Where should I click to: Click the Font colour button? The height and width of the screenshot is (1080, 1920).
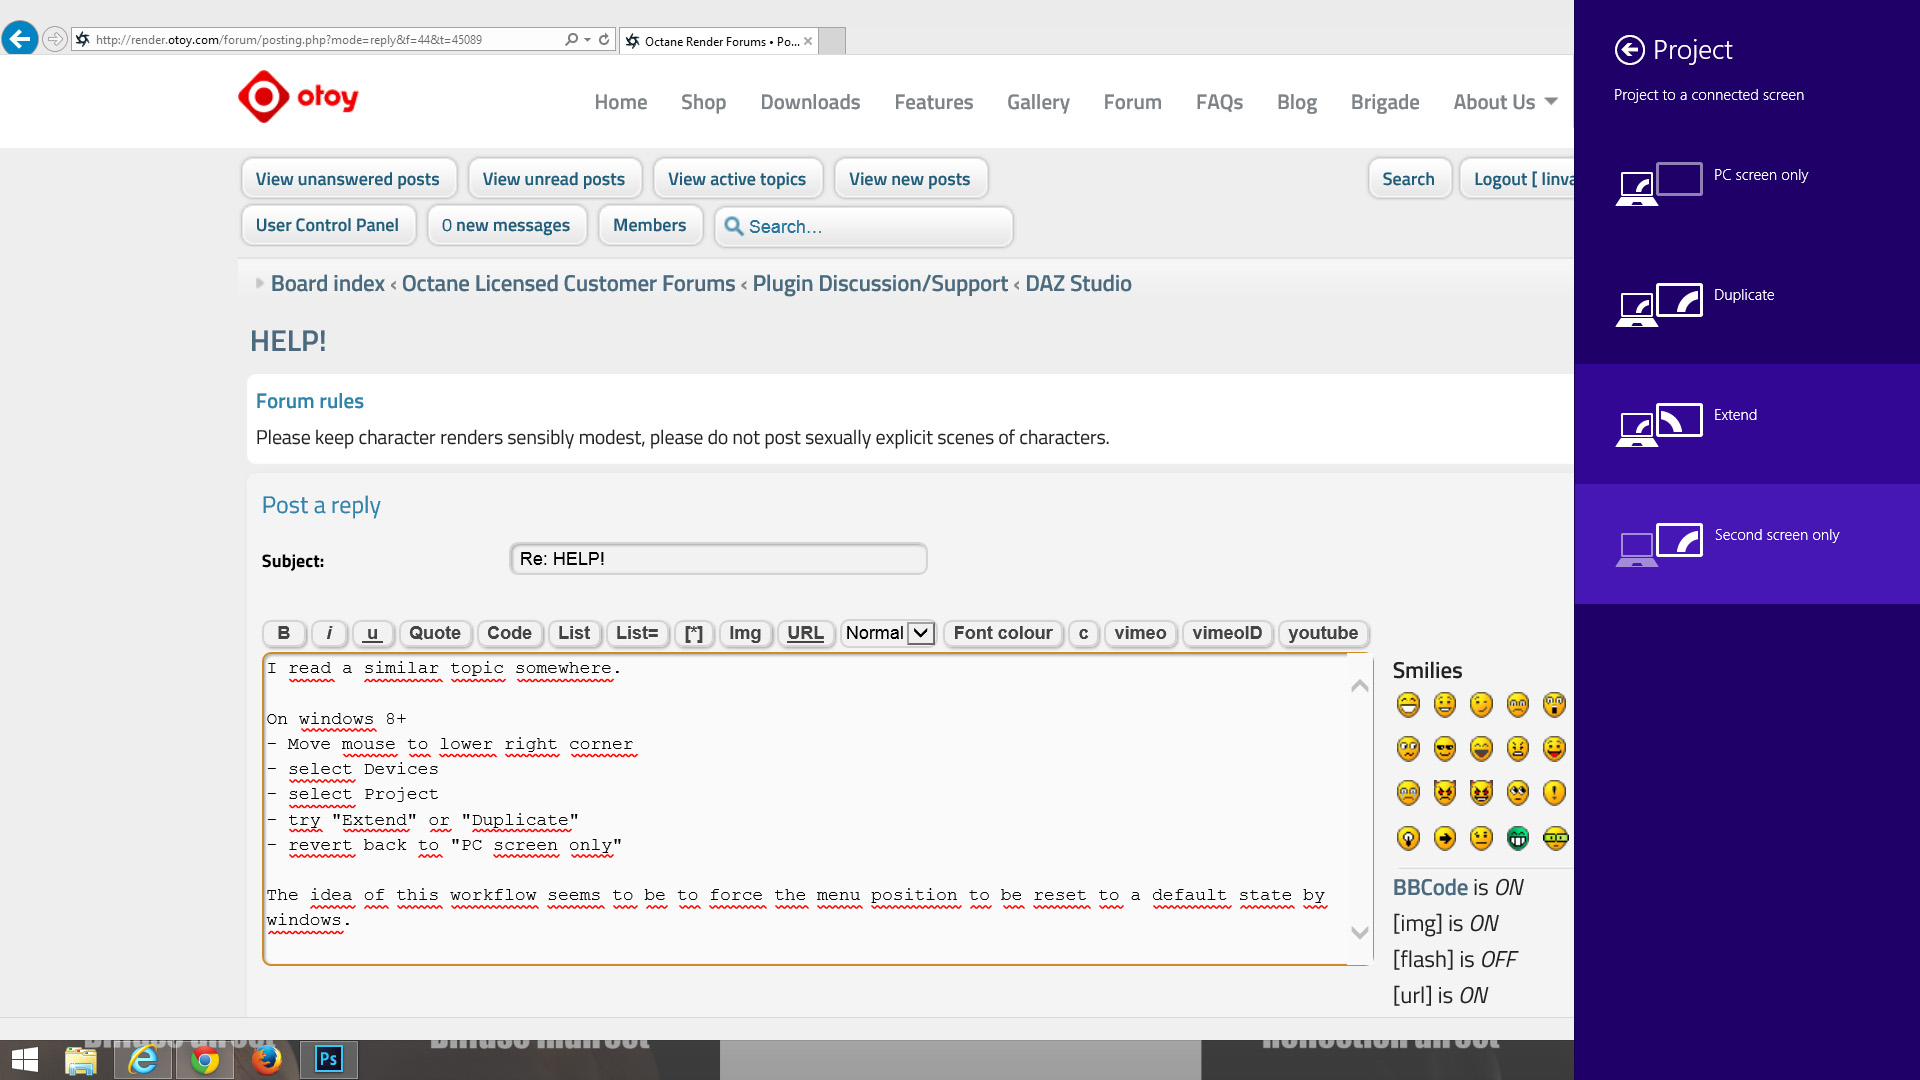point(1002,633)
